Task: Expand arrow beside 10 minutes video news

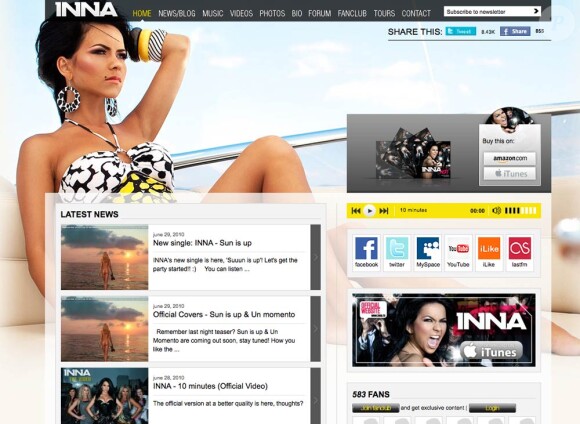Action: pos(316,396)
